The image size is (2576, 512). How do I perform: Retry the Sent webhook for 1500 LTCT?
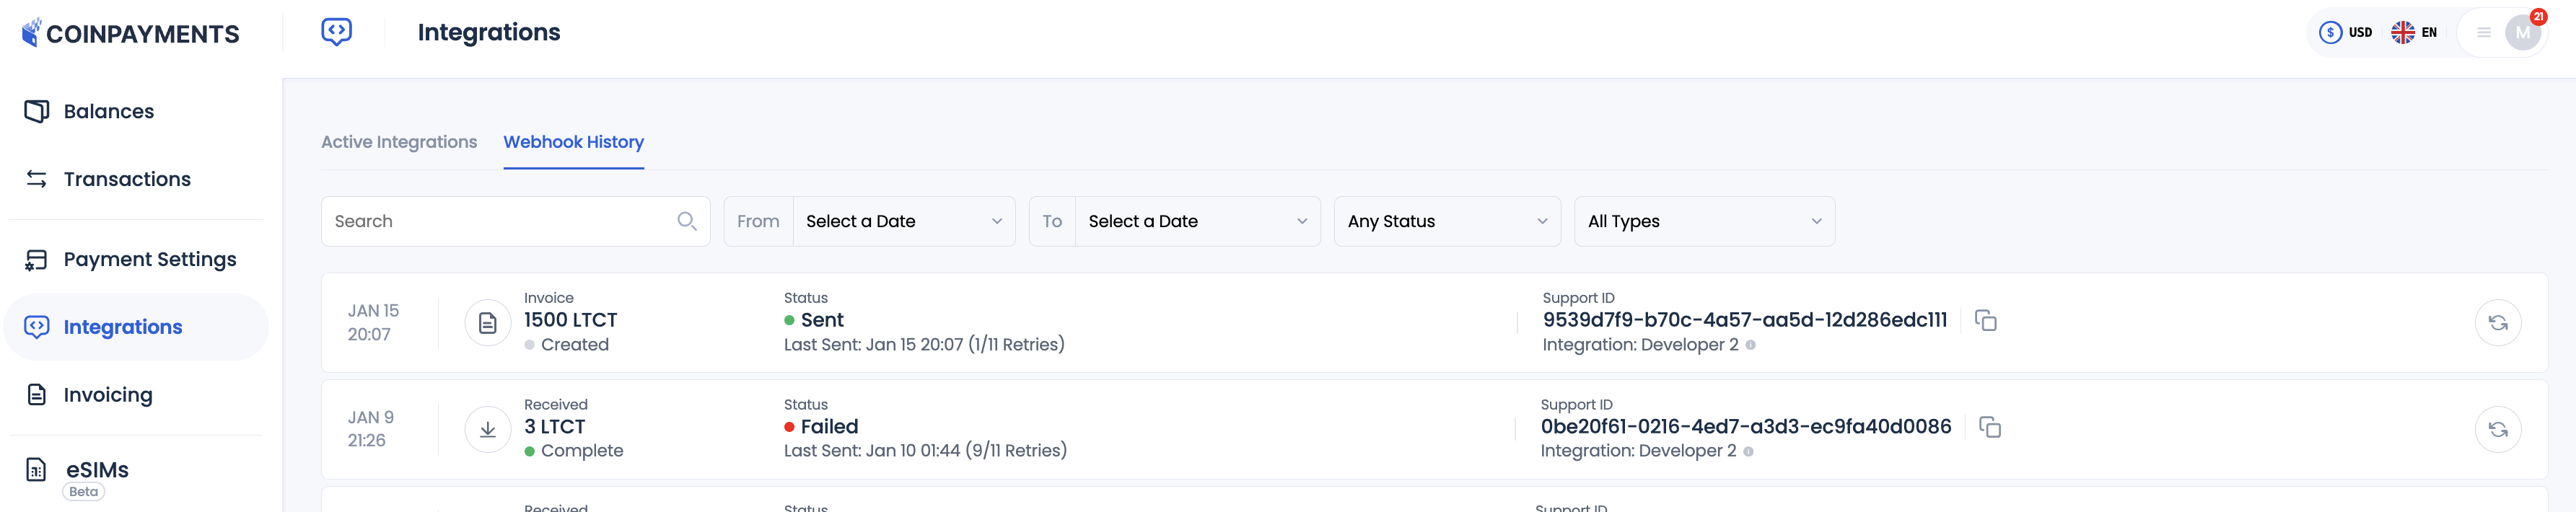(x=2499, y=323)
